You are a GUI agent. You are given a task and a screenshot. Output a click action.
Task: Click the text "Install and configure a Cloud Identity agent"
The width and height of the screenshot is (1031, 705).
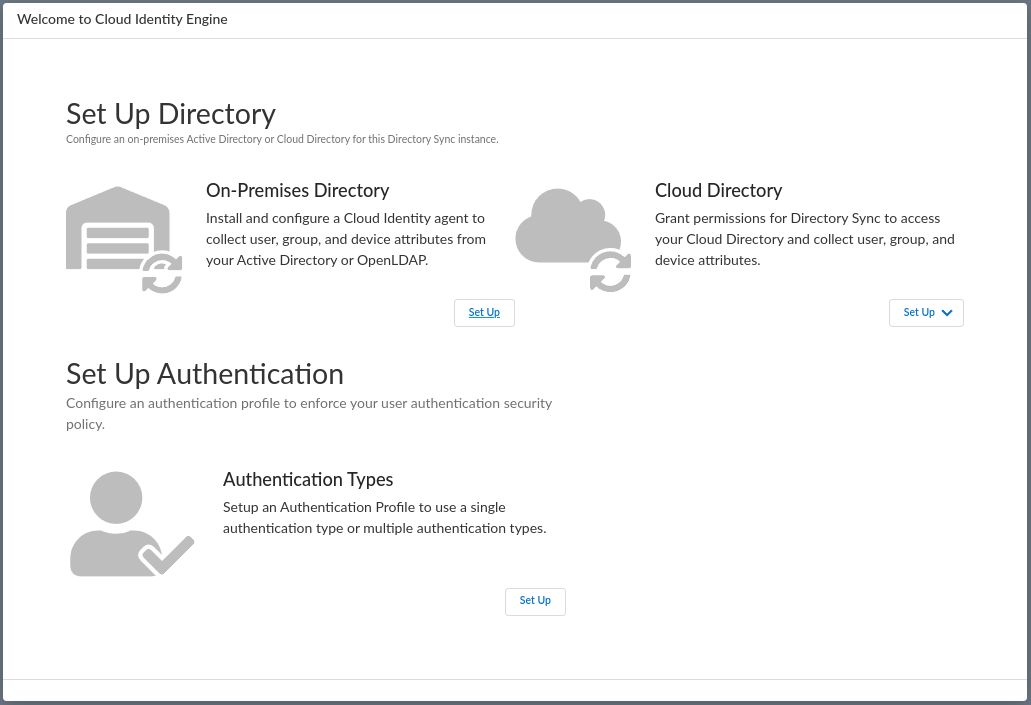point(338,218)
